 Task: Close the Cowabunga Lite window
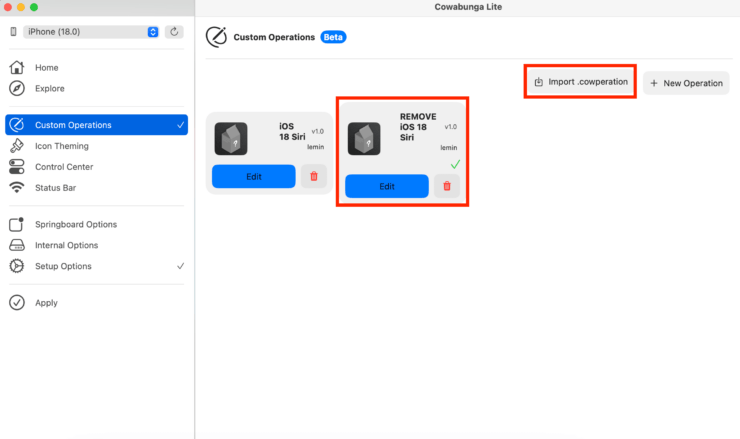(x=8, y=7)
